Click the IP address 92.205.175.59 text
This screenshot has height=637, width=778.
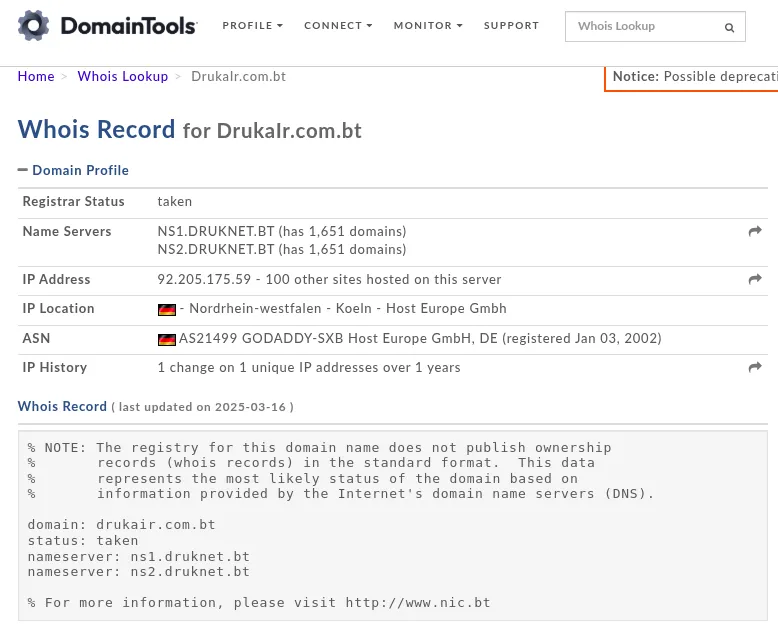204,279
